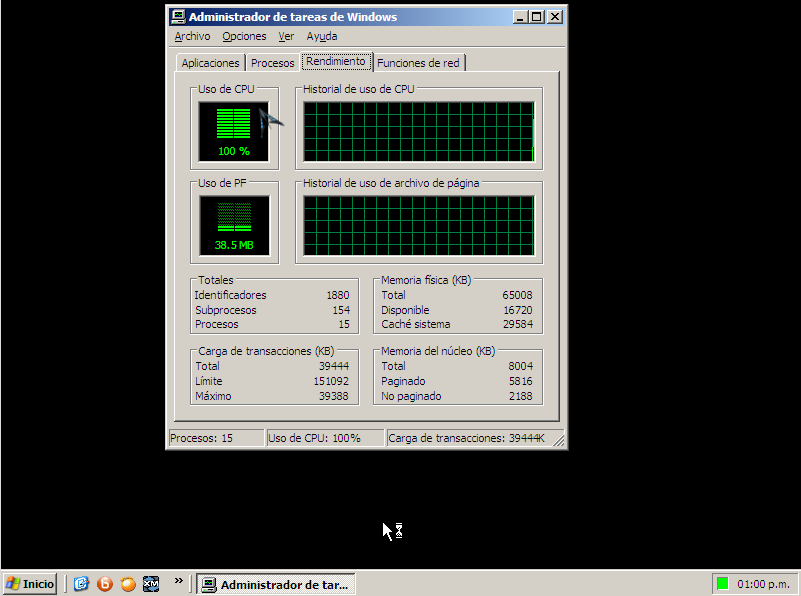Click status bar 'Uso de CPU: 100%'
Viewport: 801px width, 596px height.
(325, 438)
